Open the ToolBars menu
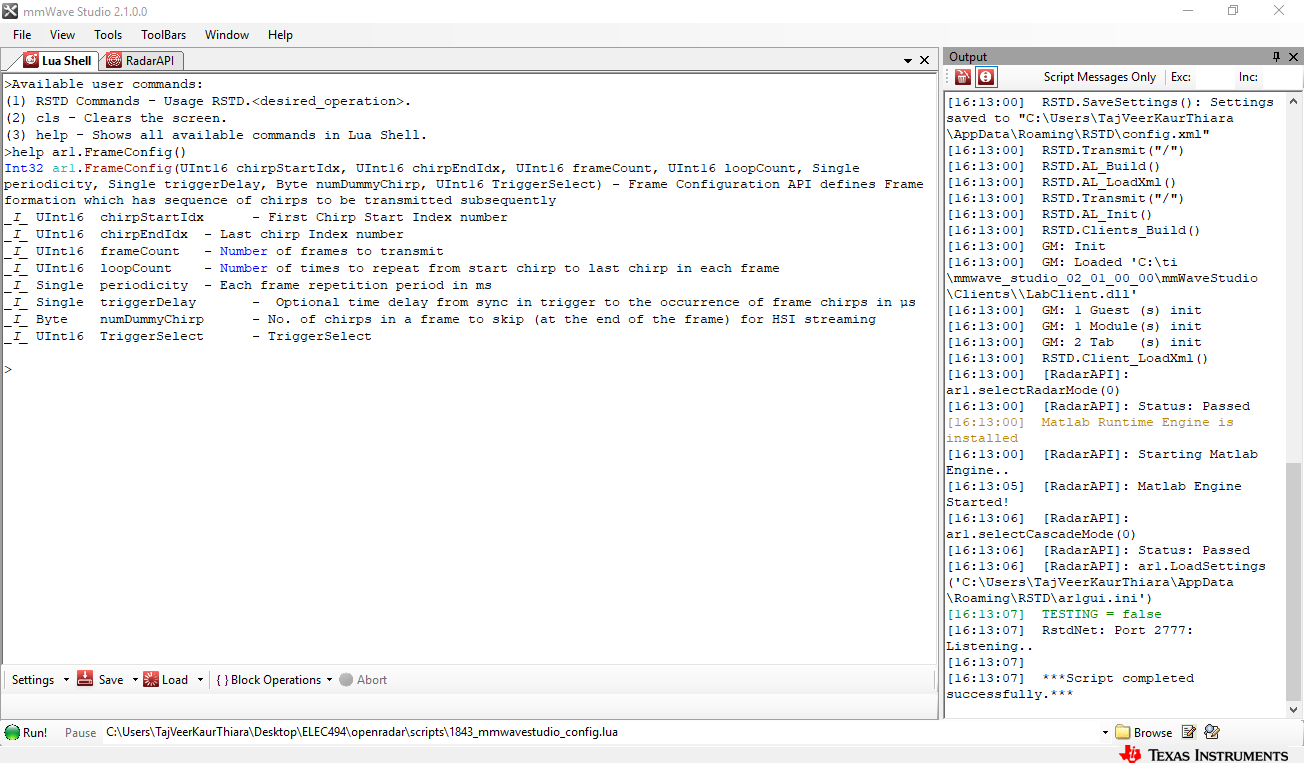This screenshot has width=1304, height=763. pyautogui.click(x=163, y=34)
